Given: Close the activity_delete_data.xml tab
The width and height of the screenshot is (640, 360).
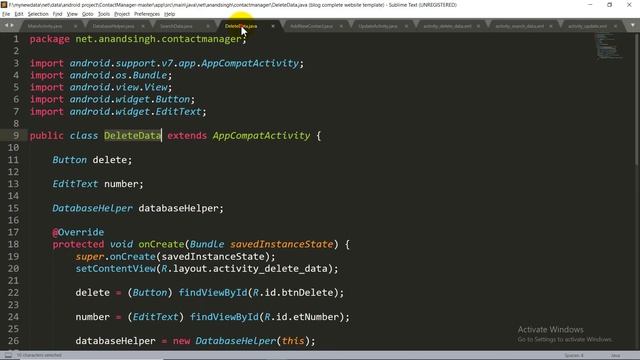Looking at the screenshot, I should coord(478,26).
